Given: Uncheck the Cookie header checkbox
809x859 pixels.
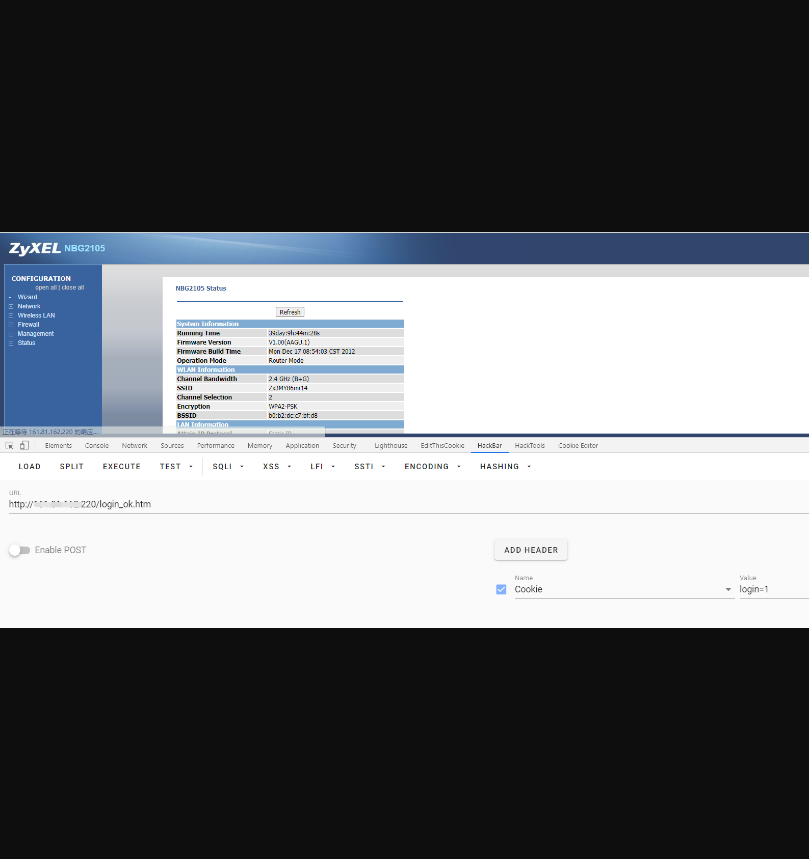Looking at the screenshot, I should click(x=501, y=590).
